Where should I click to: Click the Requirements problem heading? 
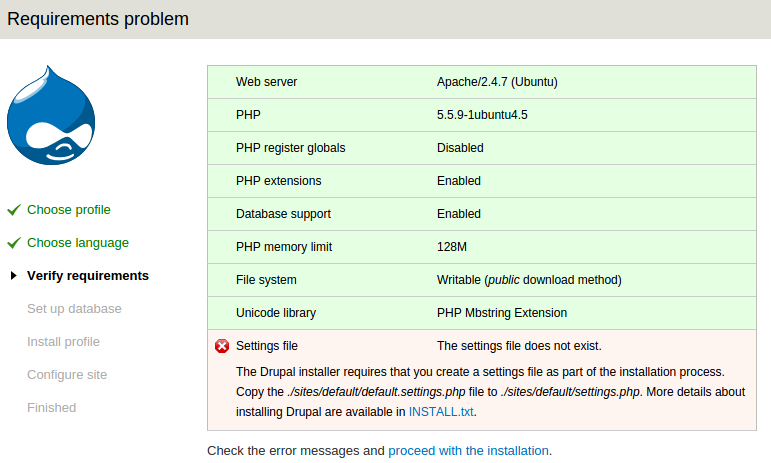98,19
